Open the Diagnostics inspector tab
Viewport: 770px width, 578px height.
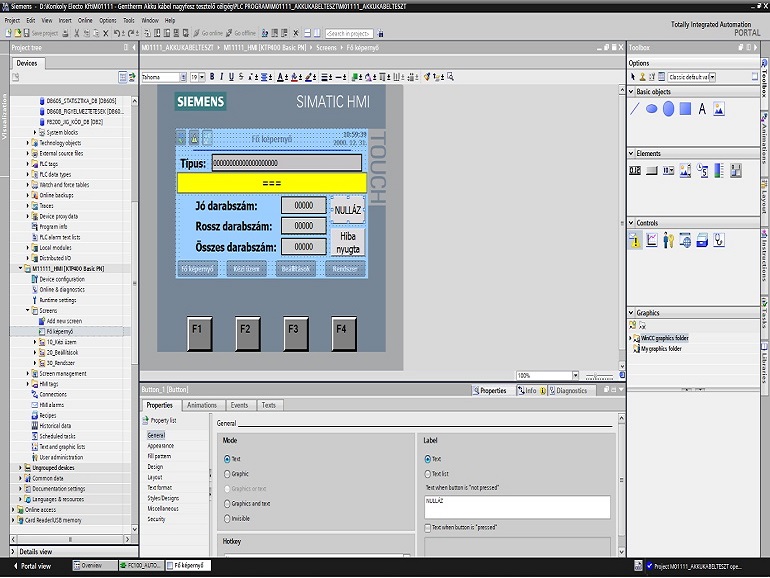pyautogui.click(x=568, y=390)
